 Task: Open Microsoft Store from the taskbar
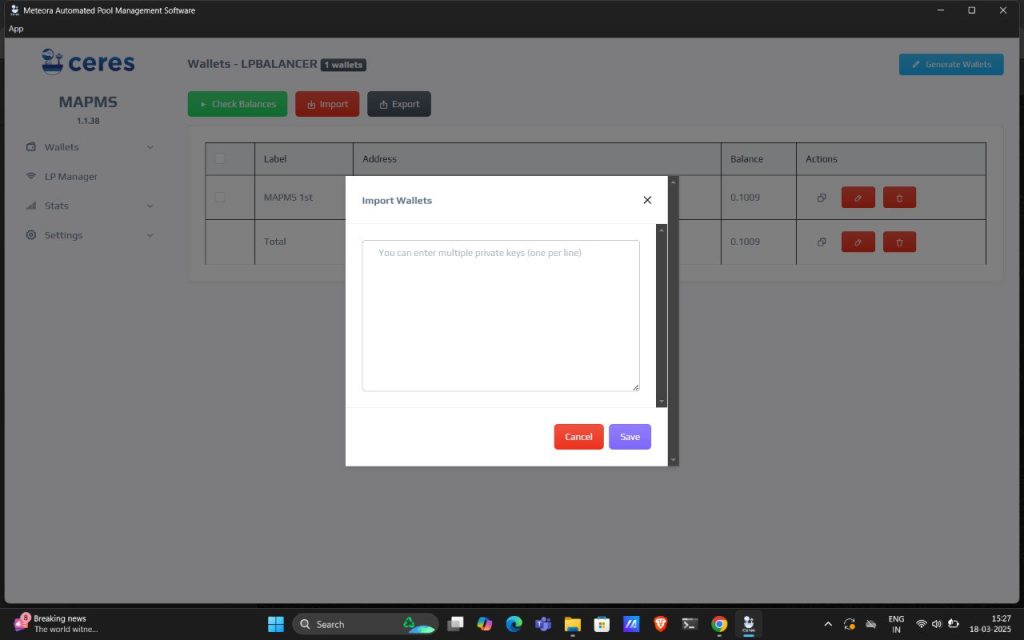pos(602,624)
